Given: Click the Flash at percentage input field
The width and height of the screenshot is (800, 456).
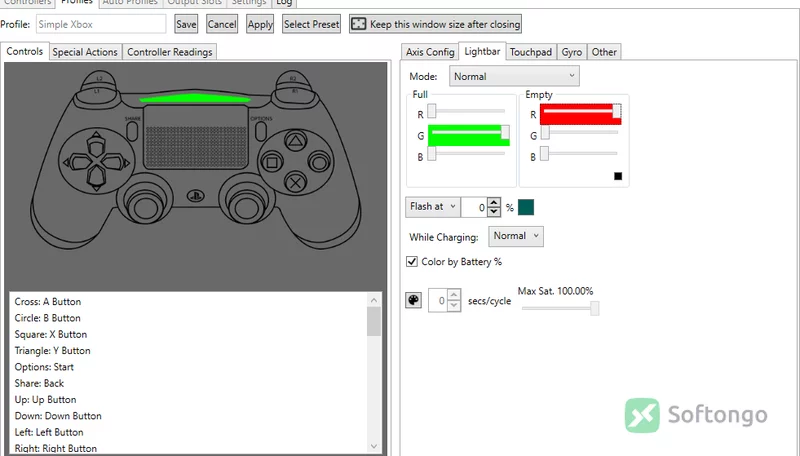Looking at the screenshot, I should tap(474, 207).
